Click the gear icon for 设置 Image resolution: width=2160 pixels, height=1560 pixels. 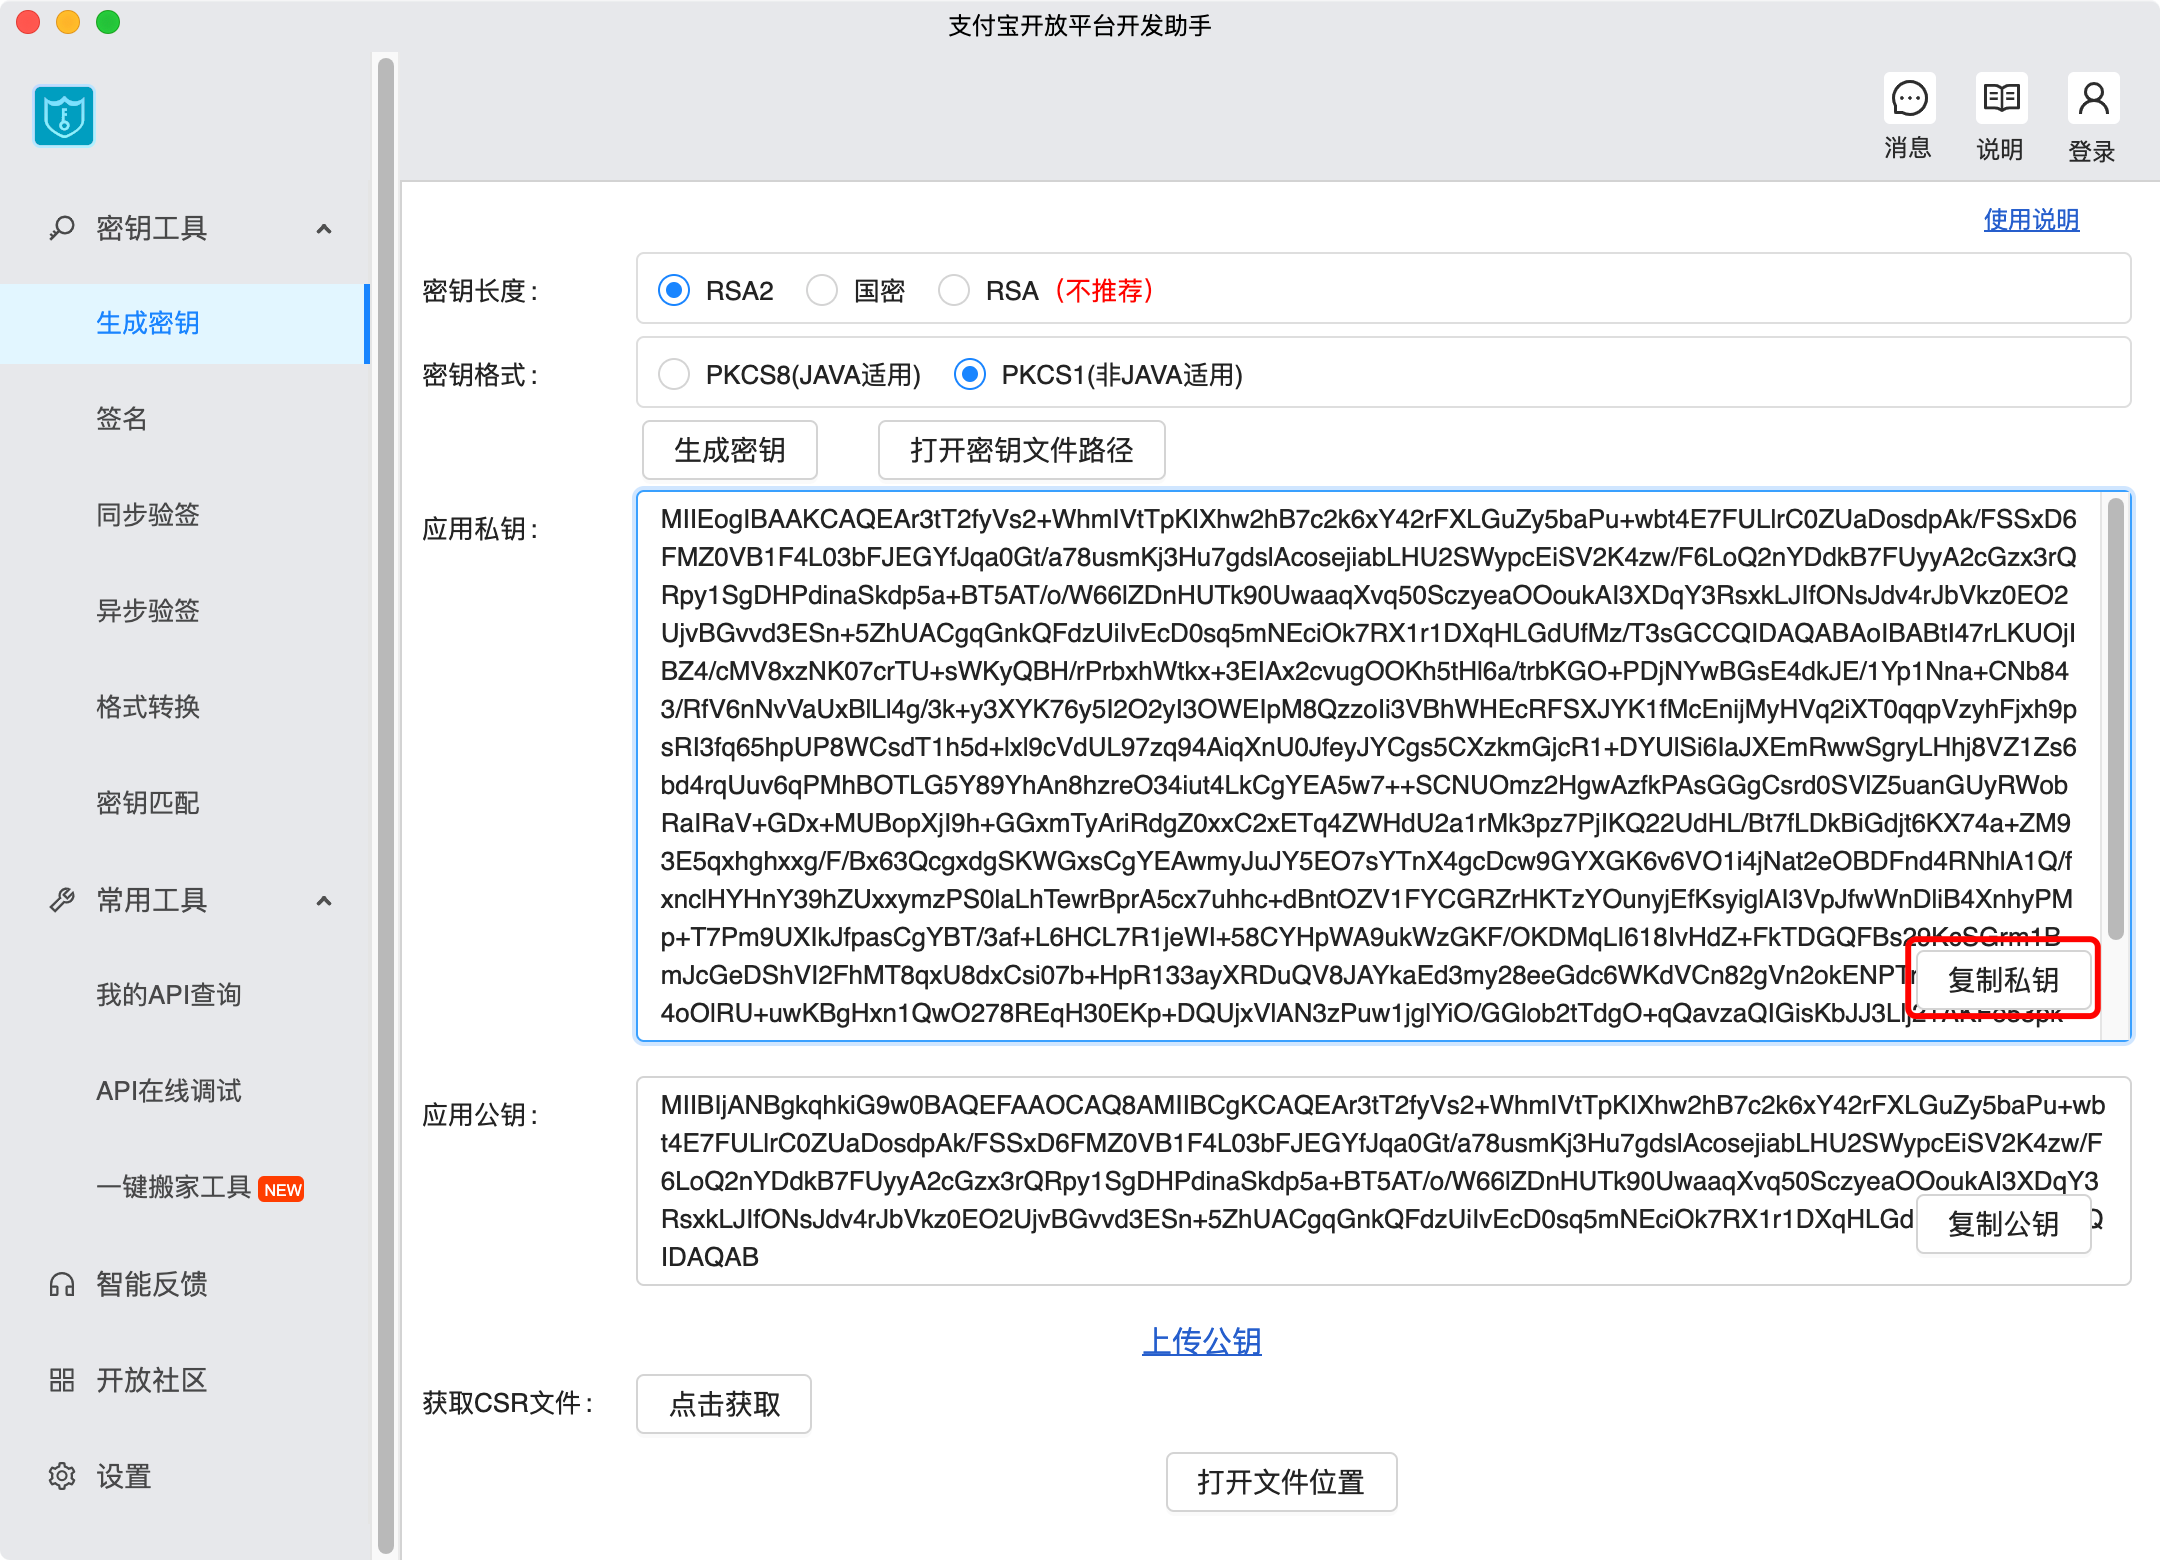coord(62,1476)
